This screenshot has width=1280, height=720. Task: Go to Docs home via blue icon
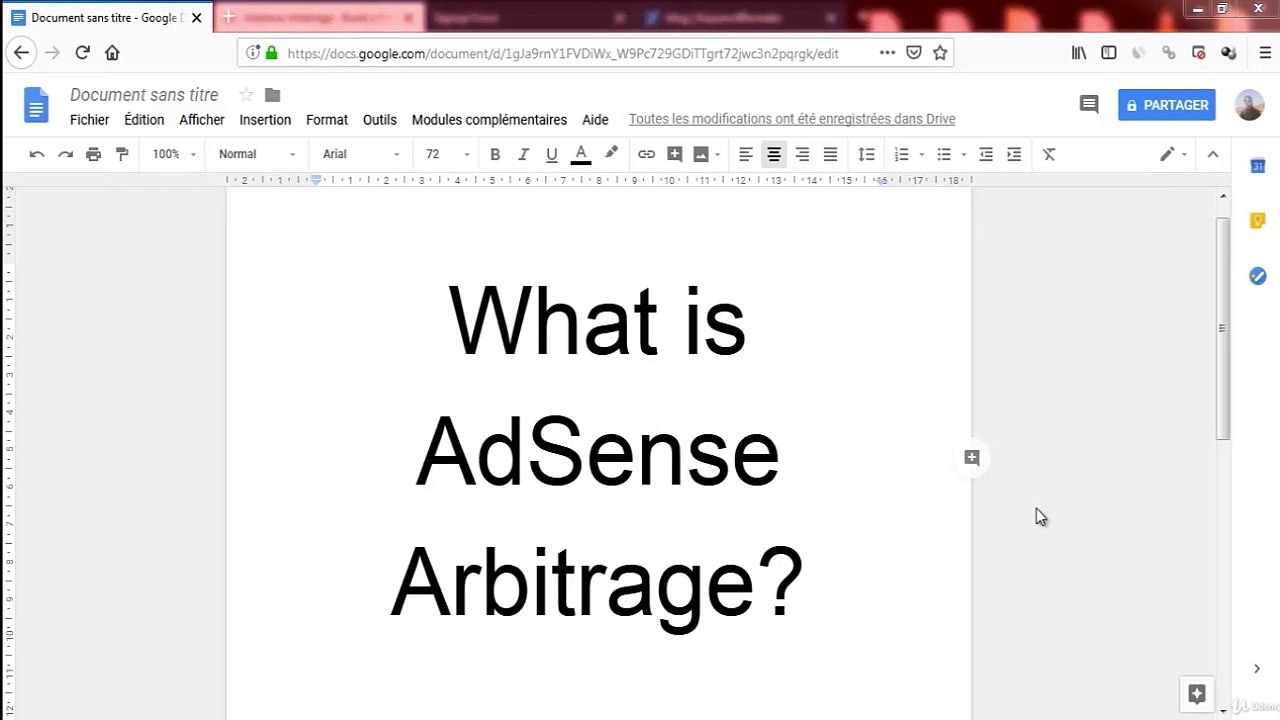coord(36,105)
